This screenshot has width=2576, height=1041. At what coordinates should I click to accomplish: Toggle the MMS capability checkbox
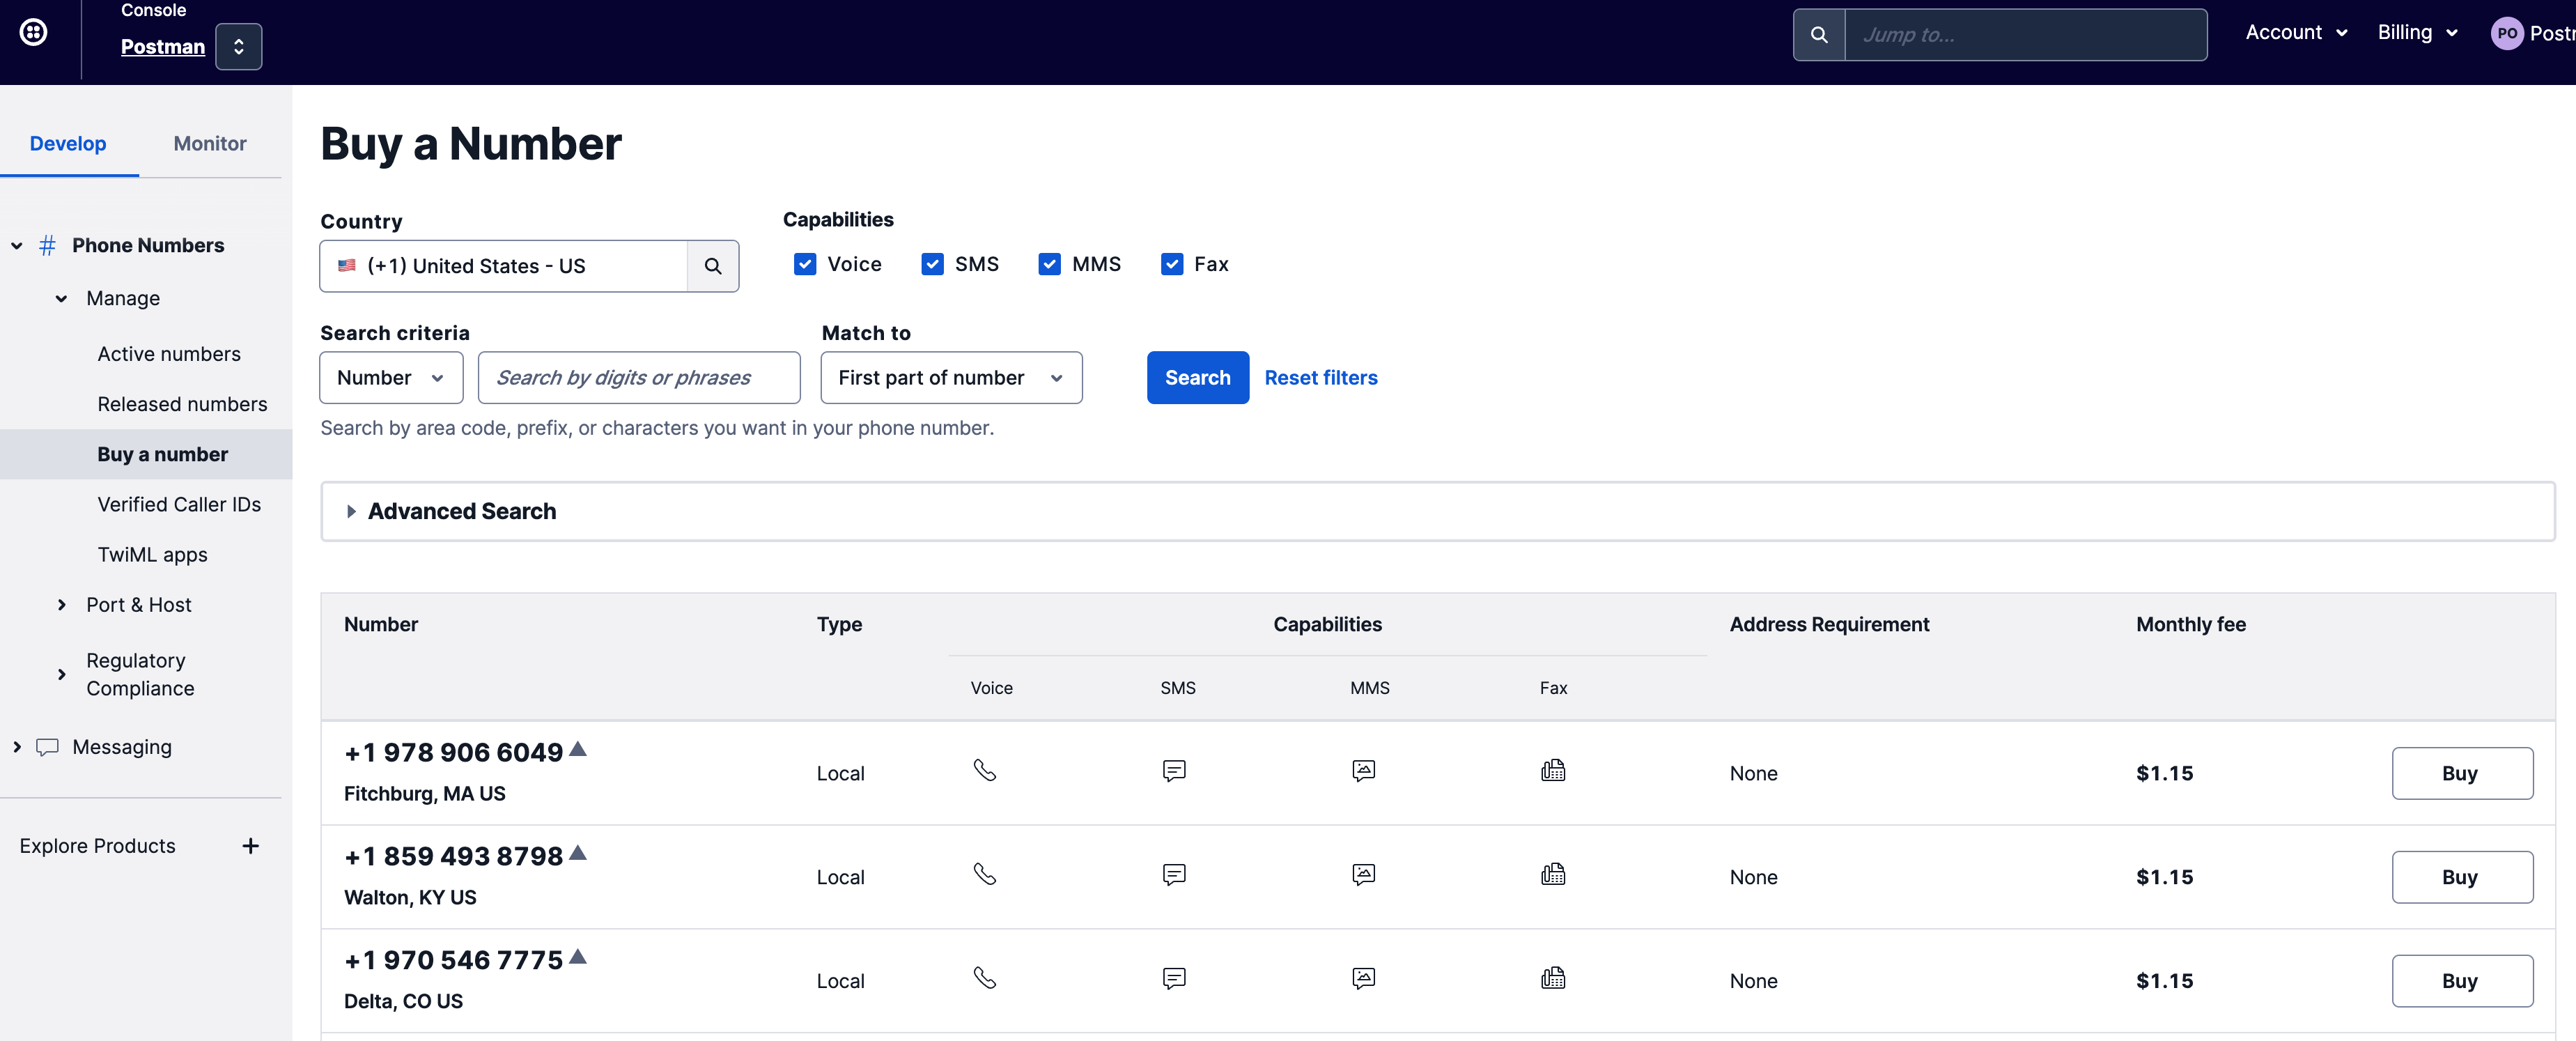coord(1049,264)
